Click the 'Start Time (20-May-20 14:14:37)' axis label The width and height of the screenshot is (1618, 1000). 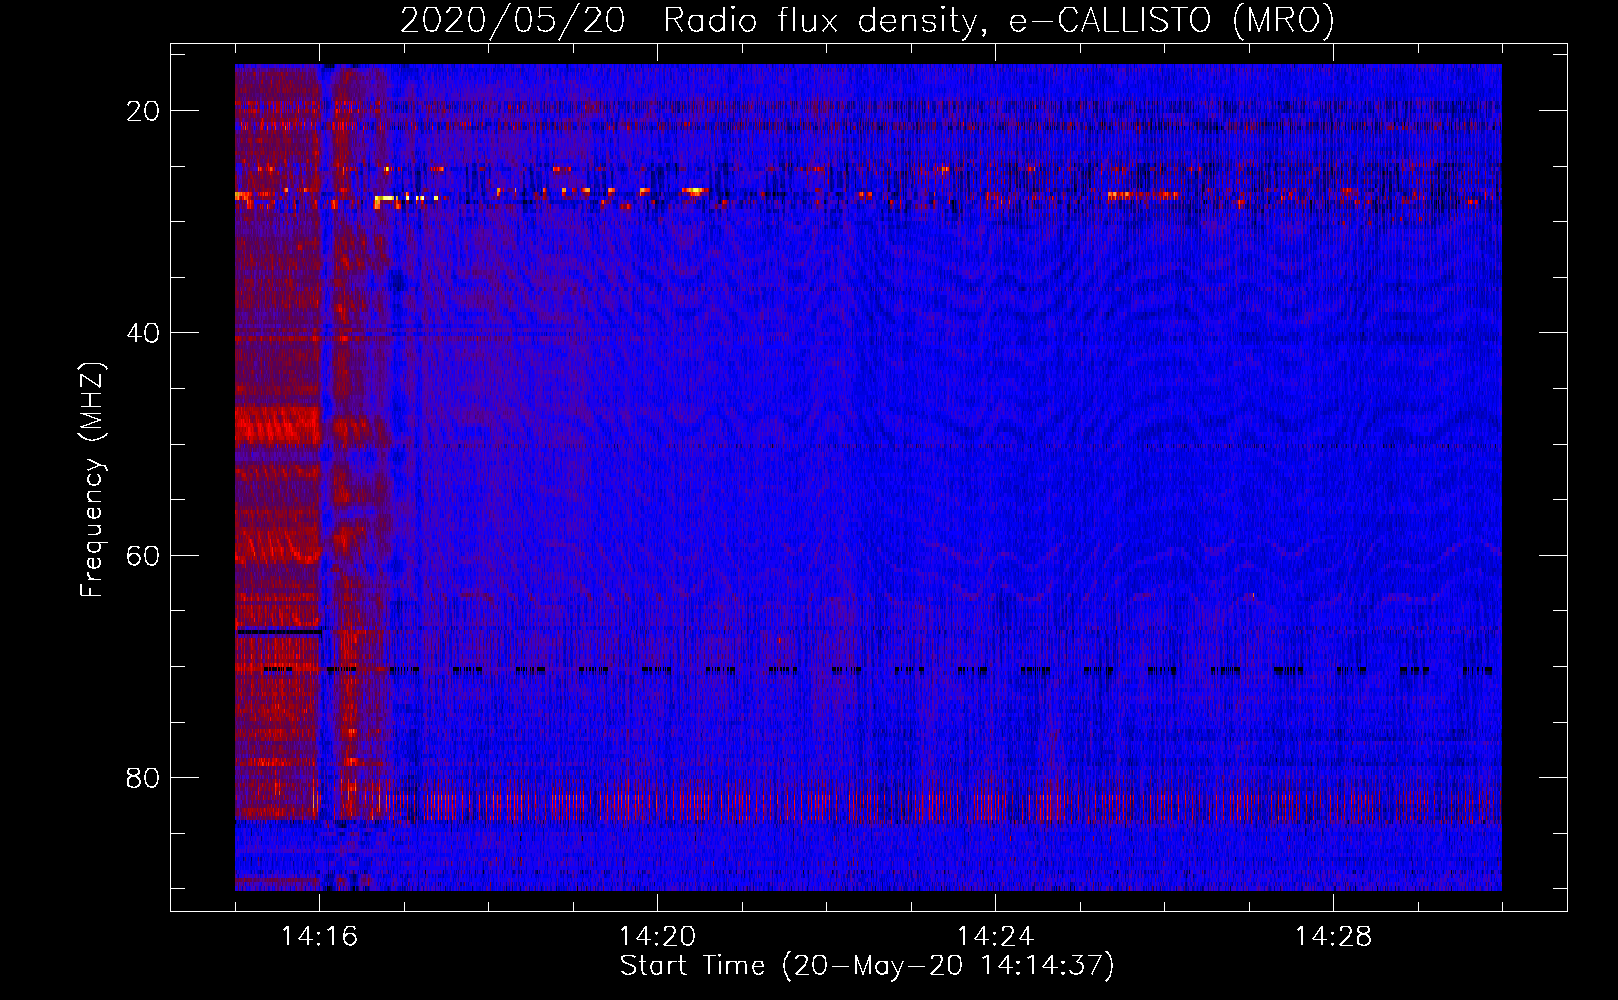coord(866,966)
